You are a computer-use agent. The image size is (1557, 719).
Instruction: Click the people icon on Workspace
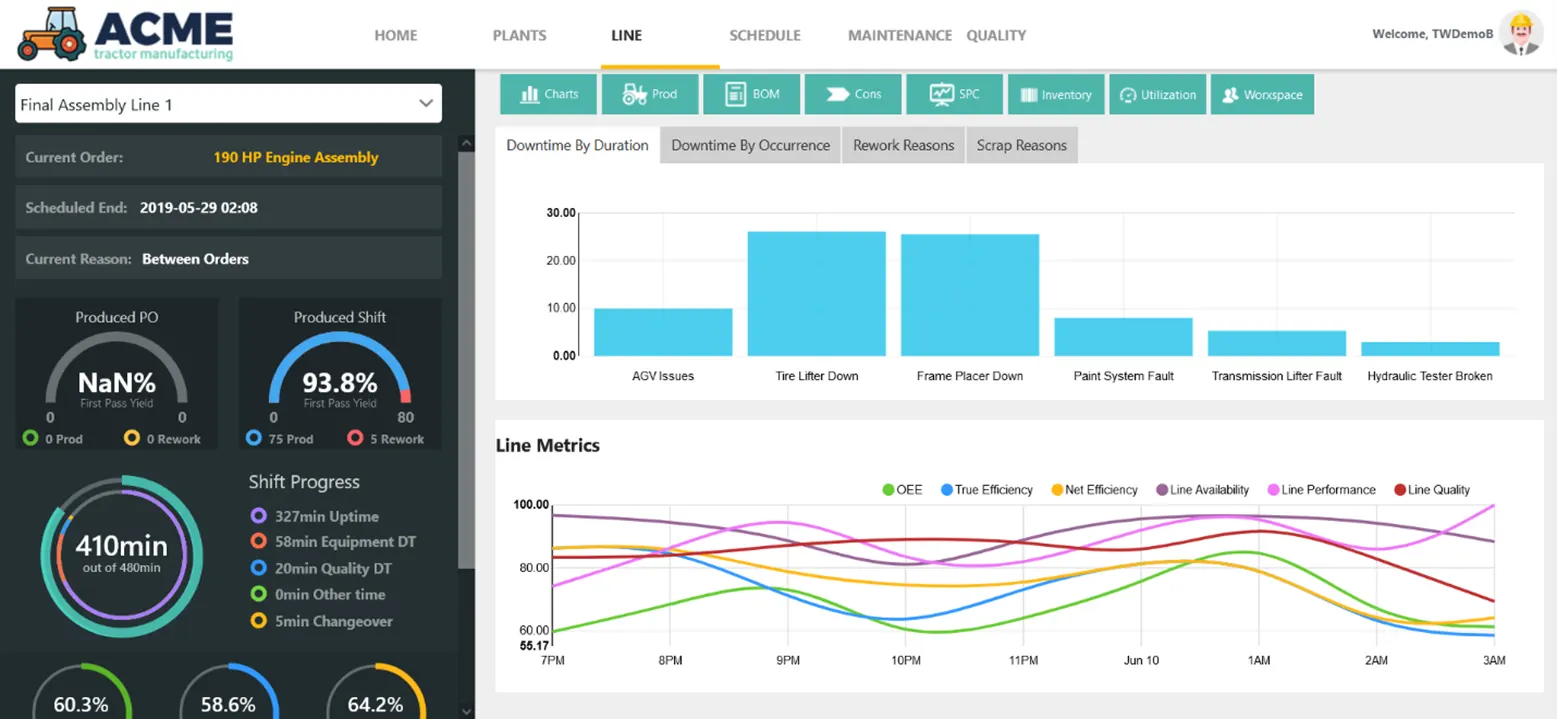[x=1231, y=95]
